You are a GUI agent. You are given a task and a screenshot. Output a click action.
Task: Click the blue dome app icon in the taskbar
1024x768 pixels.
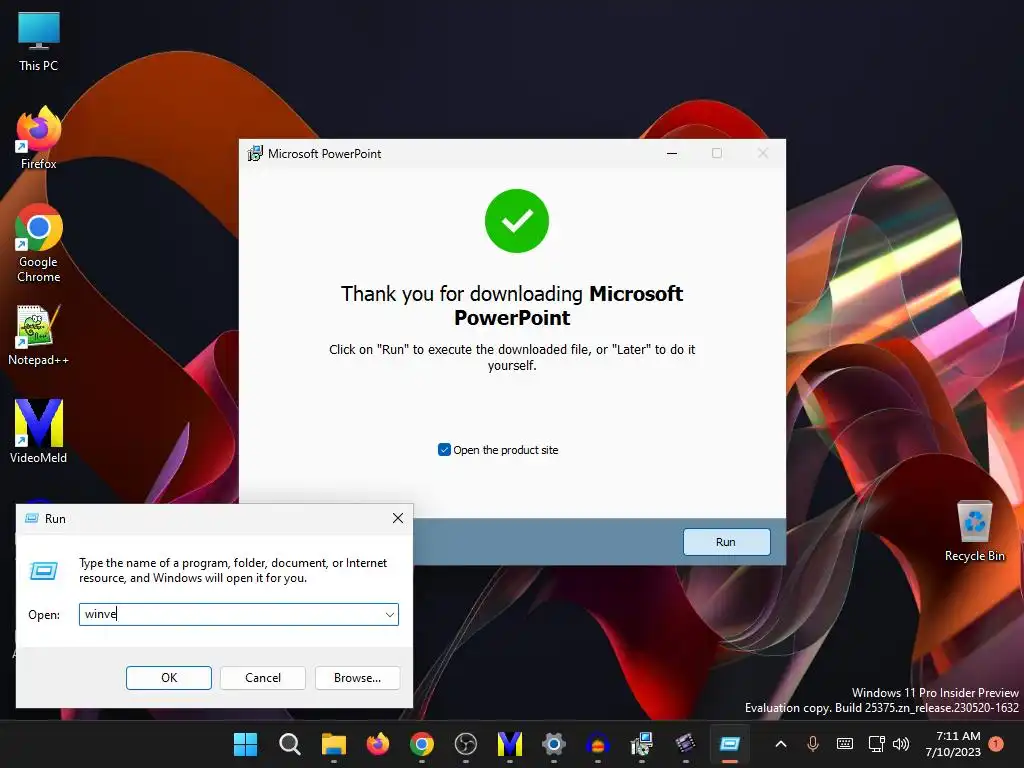click(x=598, y=744)
